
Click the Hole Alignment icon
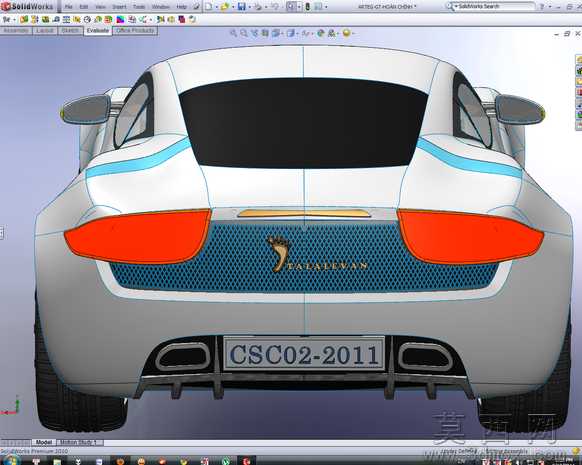coord(45,19)
